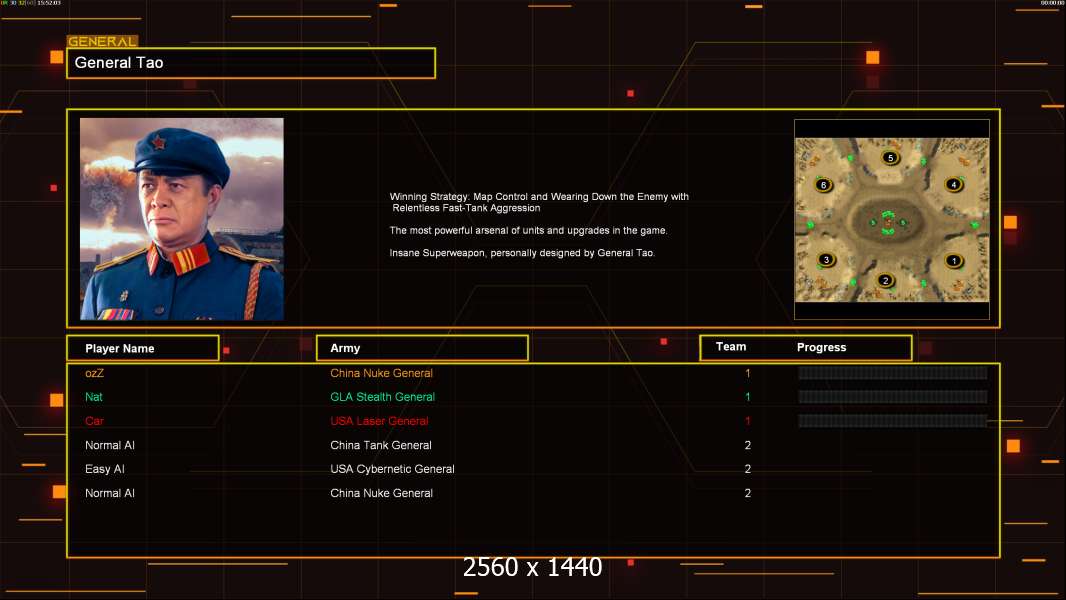Click Car's loading progress bar
This screenshot has width=1066, height=600.
pos(893,421)
